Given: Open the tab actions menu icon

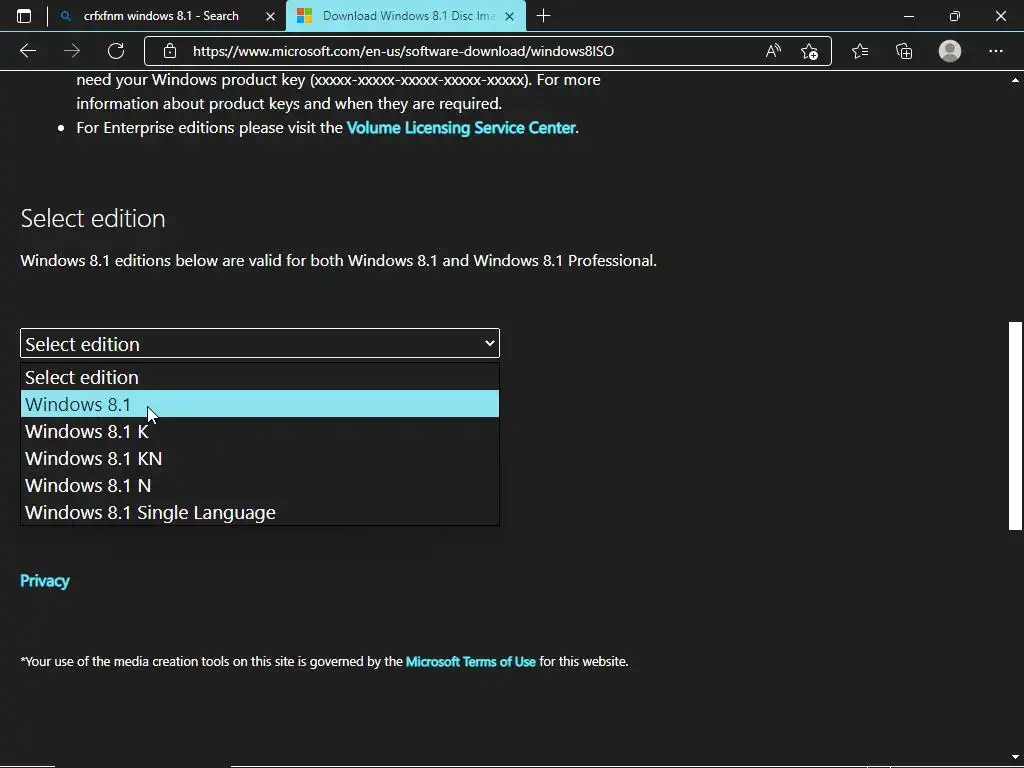Looking at the screenshot, I should [x=24, y=16].
